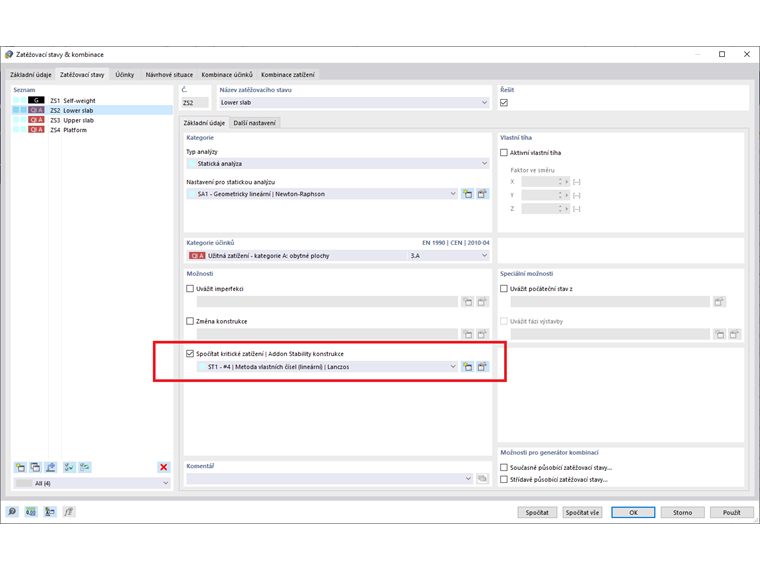This screenshot has width=760, height=570.
Task: Click edit construction stage icon
Action: point(735,334)
